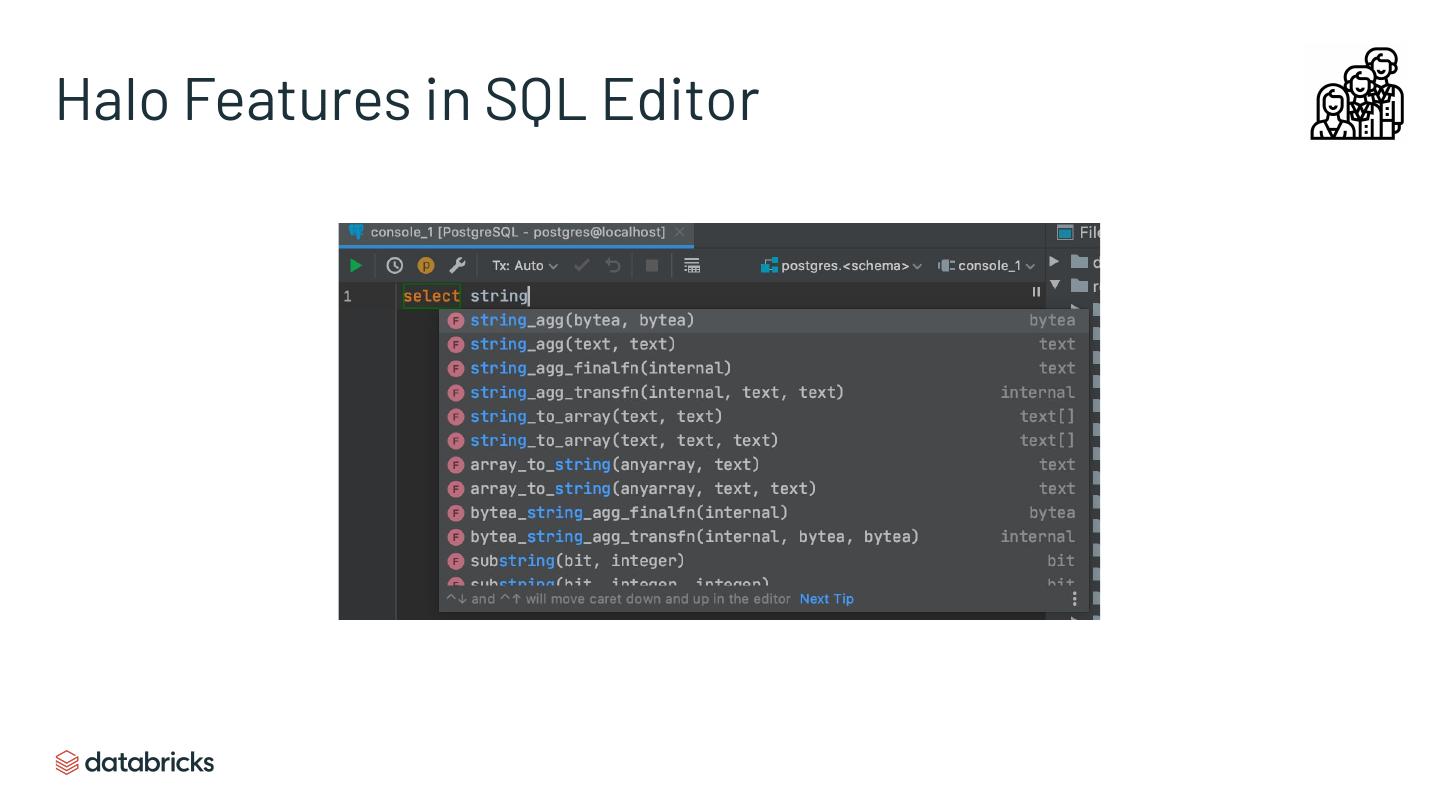The height and width of the screenshot is (810, 1440).
Task: Expand the console_1 session dropdown
Action: (x=987, y=265)
